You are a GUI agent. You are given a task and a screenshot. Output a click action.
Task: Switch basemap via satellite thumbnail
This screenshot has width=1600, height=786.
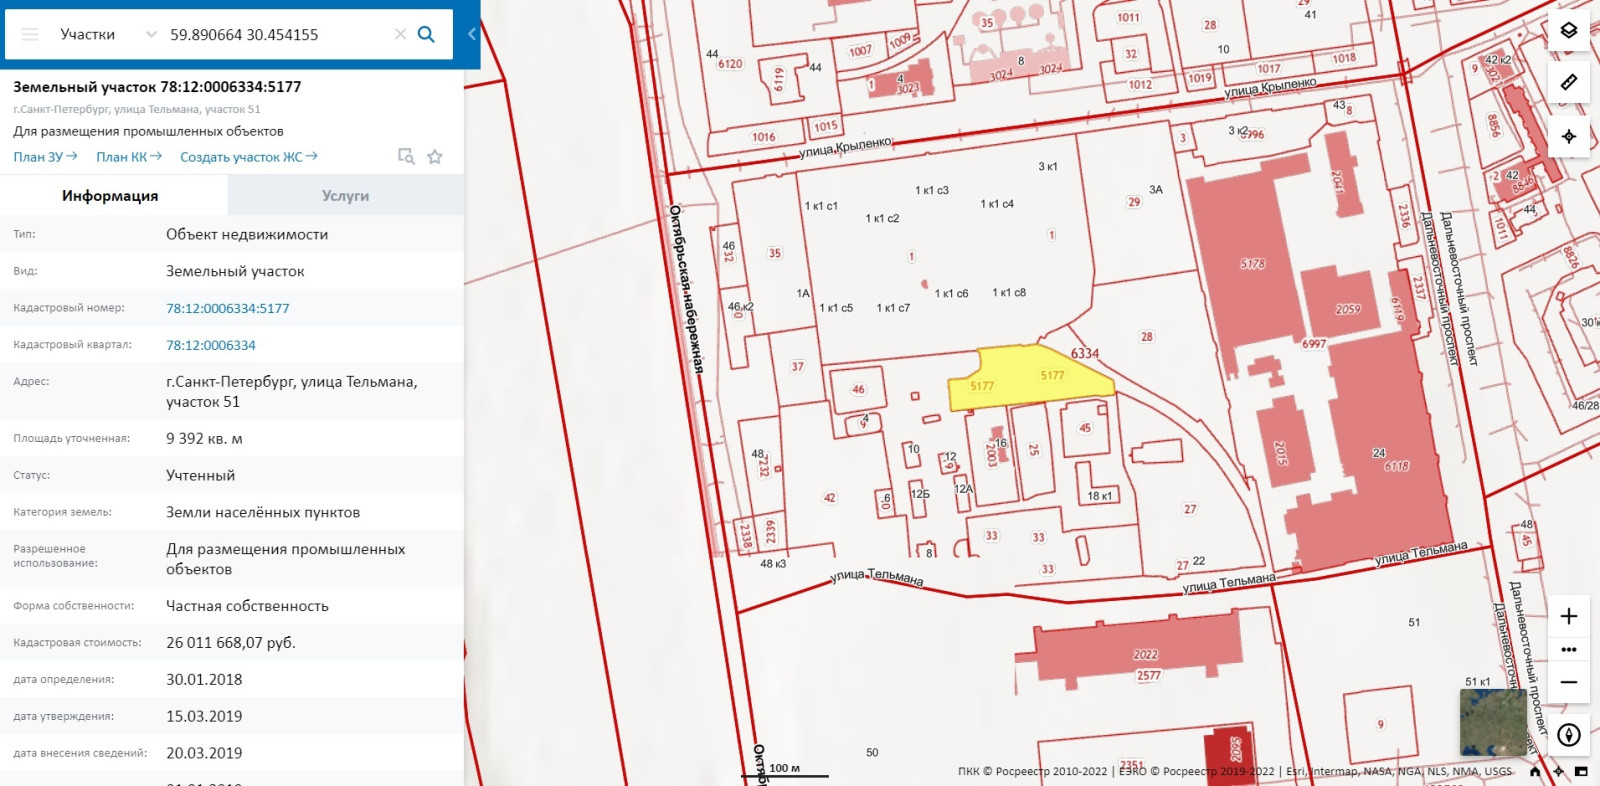1493,722
